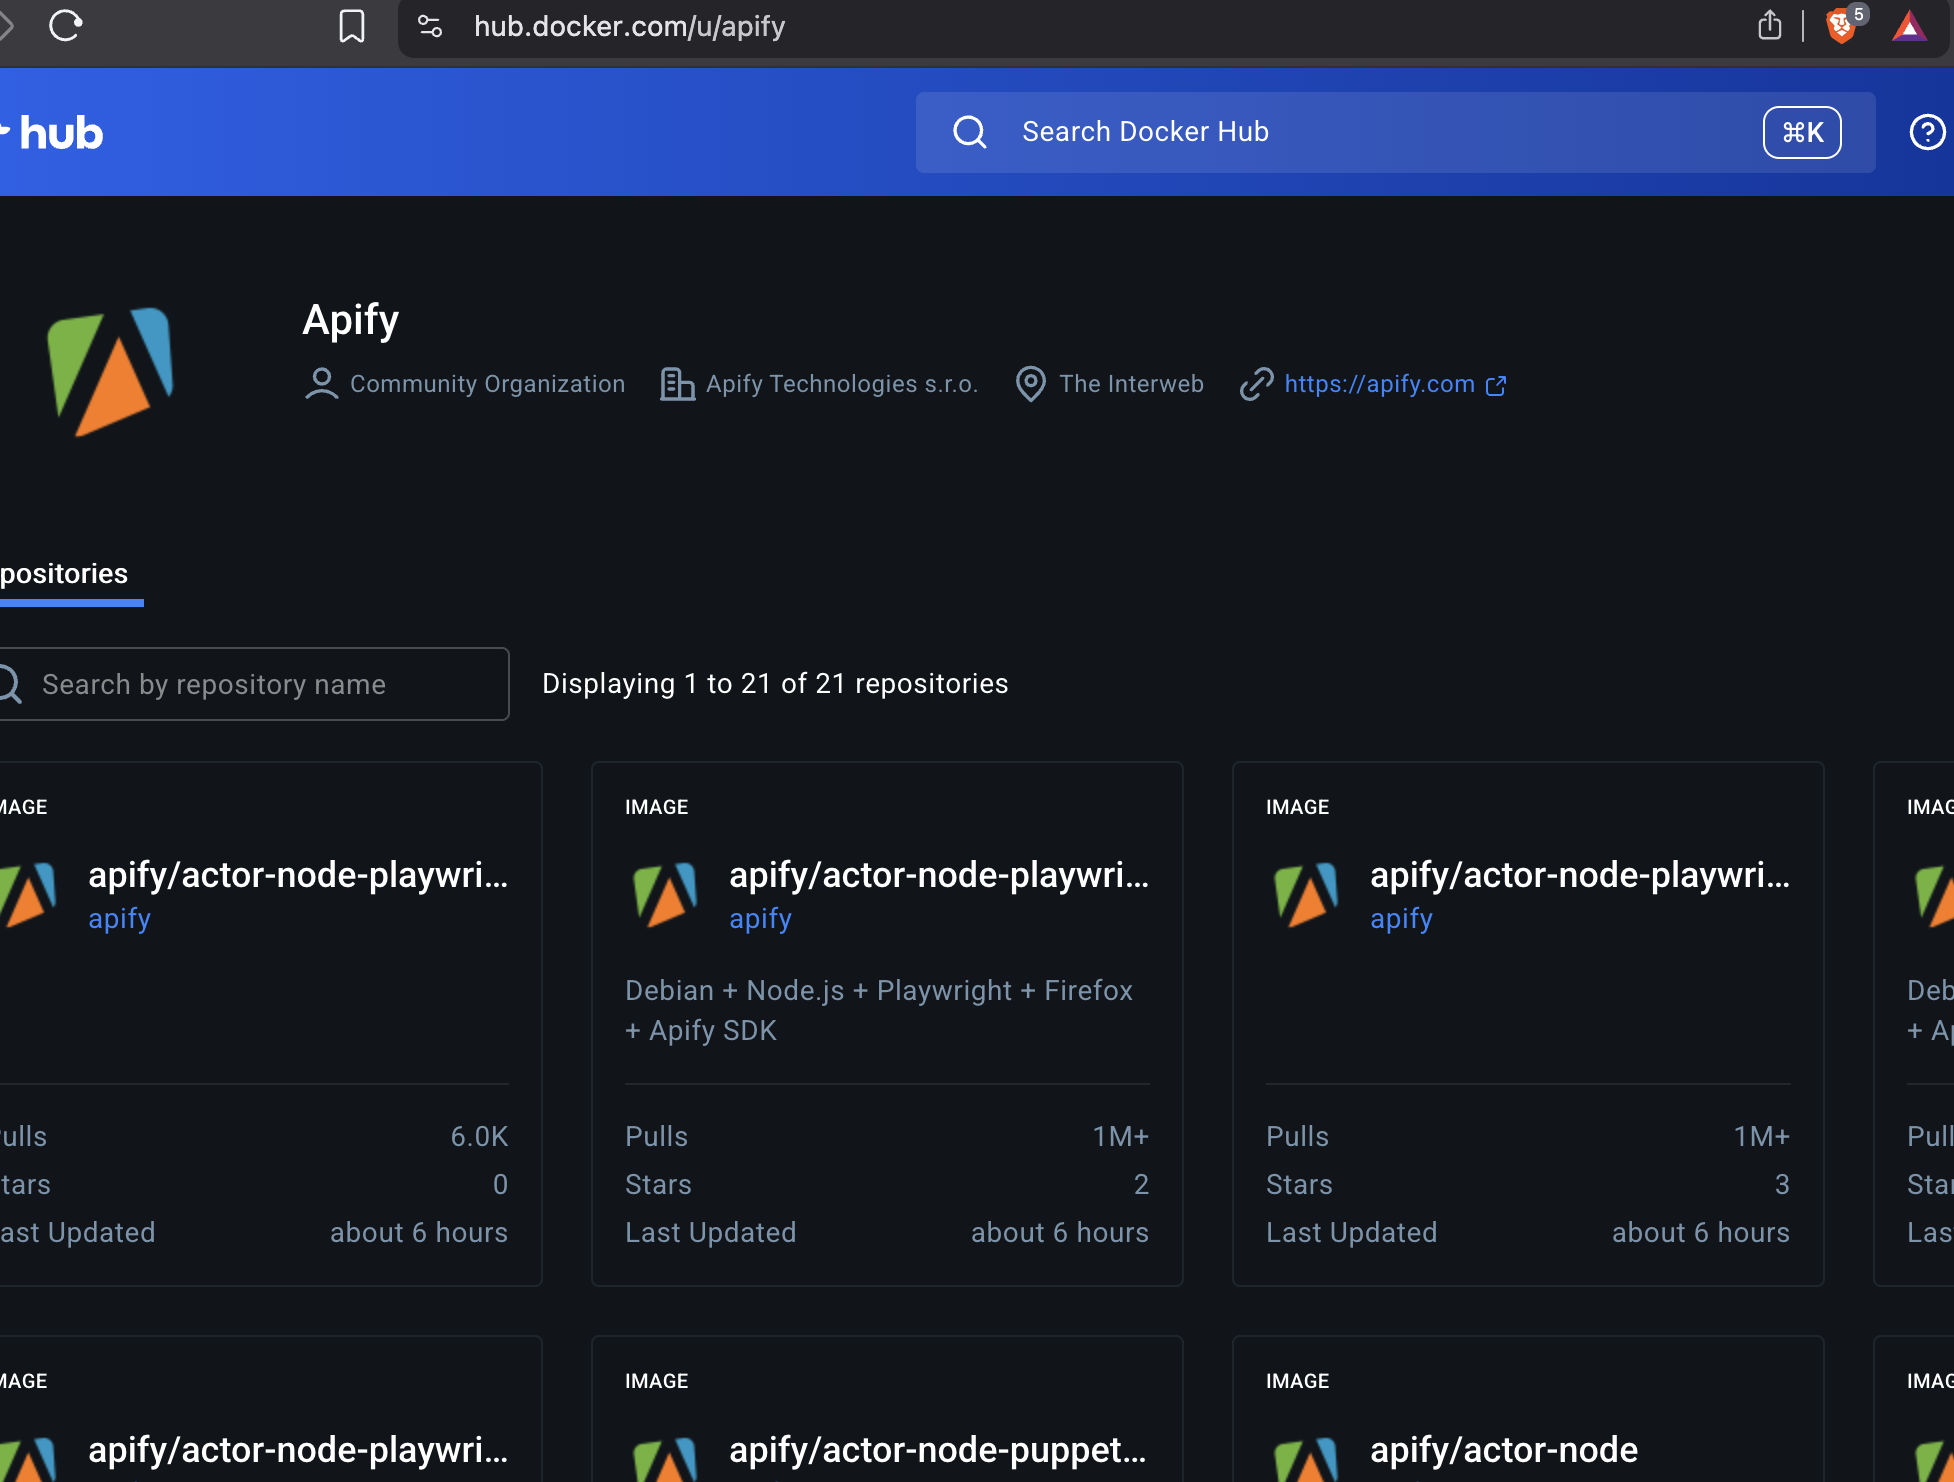The image size is (1954, 1482).
Task: Click the share icon in the browser toolbar
Action: [1769, 25]
